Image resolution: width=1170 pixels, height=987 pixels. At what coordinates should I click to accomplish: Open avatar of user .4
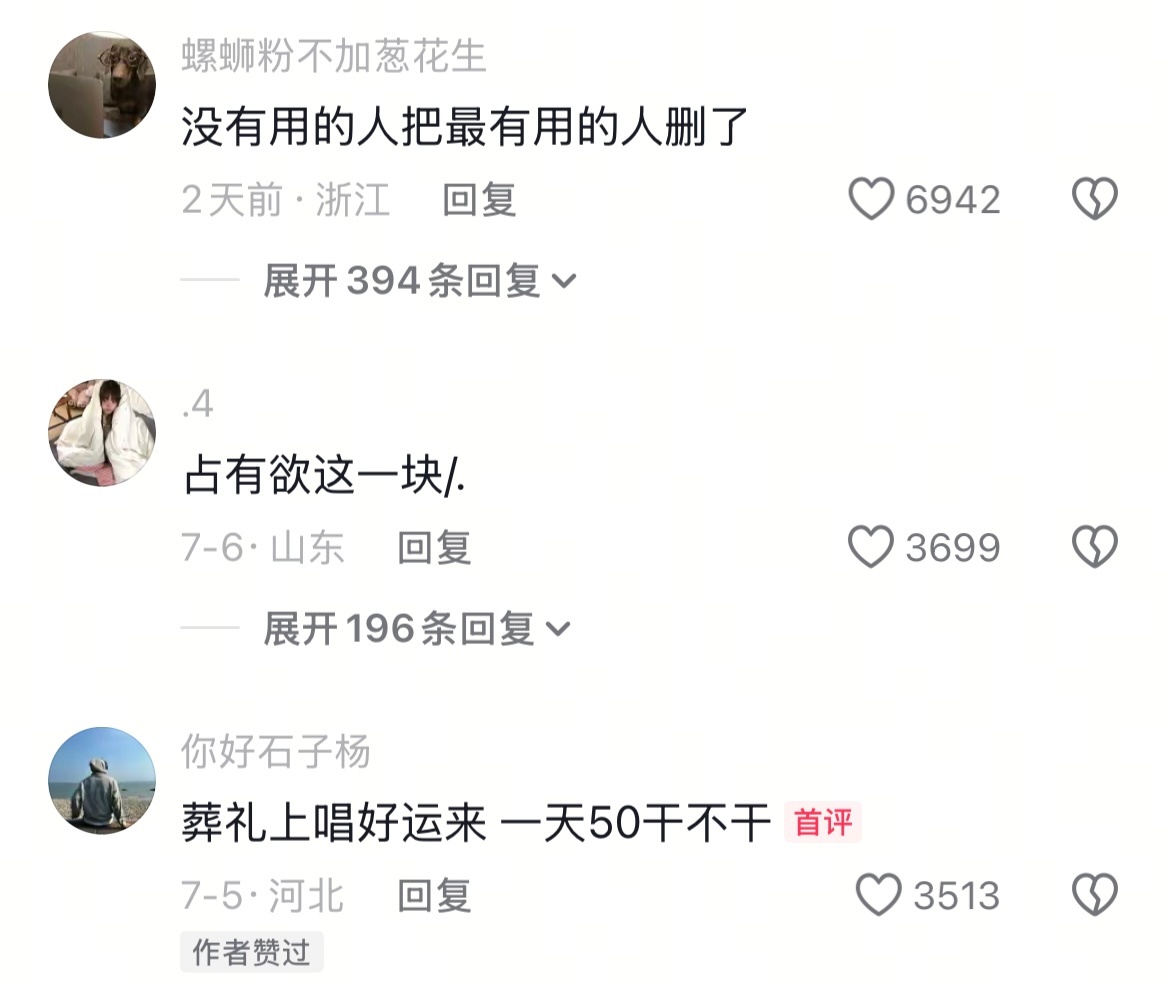102,433
